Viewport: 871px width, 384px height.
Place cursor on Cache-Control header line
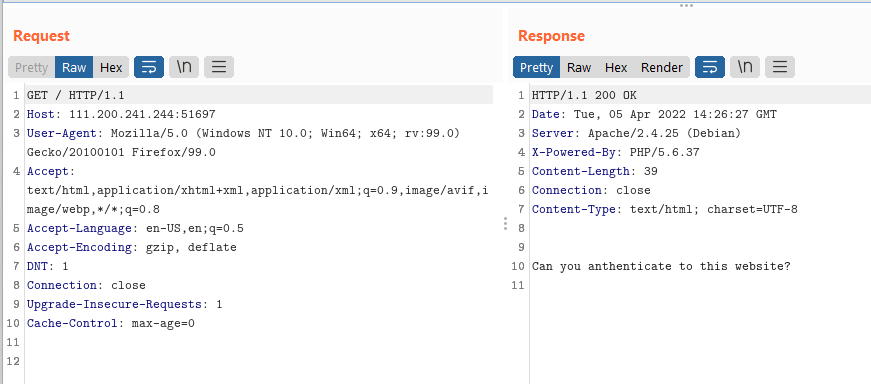111,323
